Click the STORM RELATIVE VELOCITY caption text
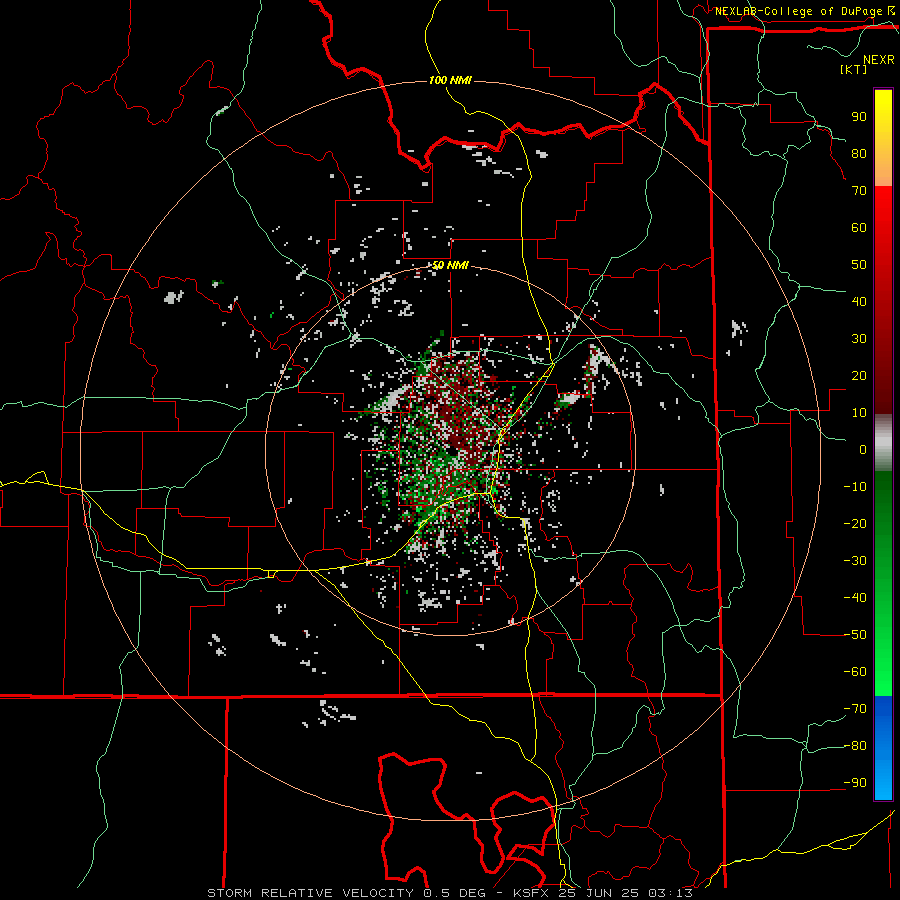Image resolution: width=900 pixels, height=900 pixels. coord(310,893)
